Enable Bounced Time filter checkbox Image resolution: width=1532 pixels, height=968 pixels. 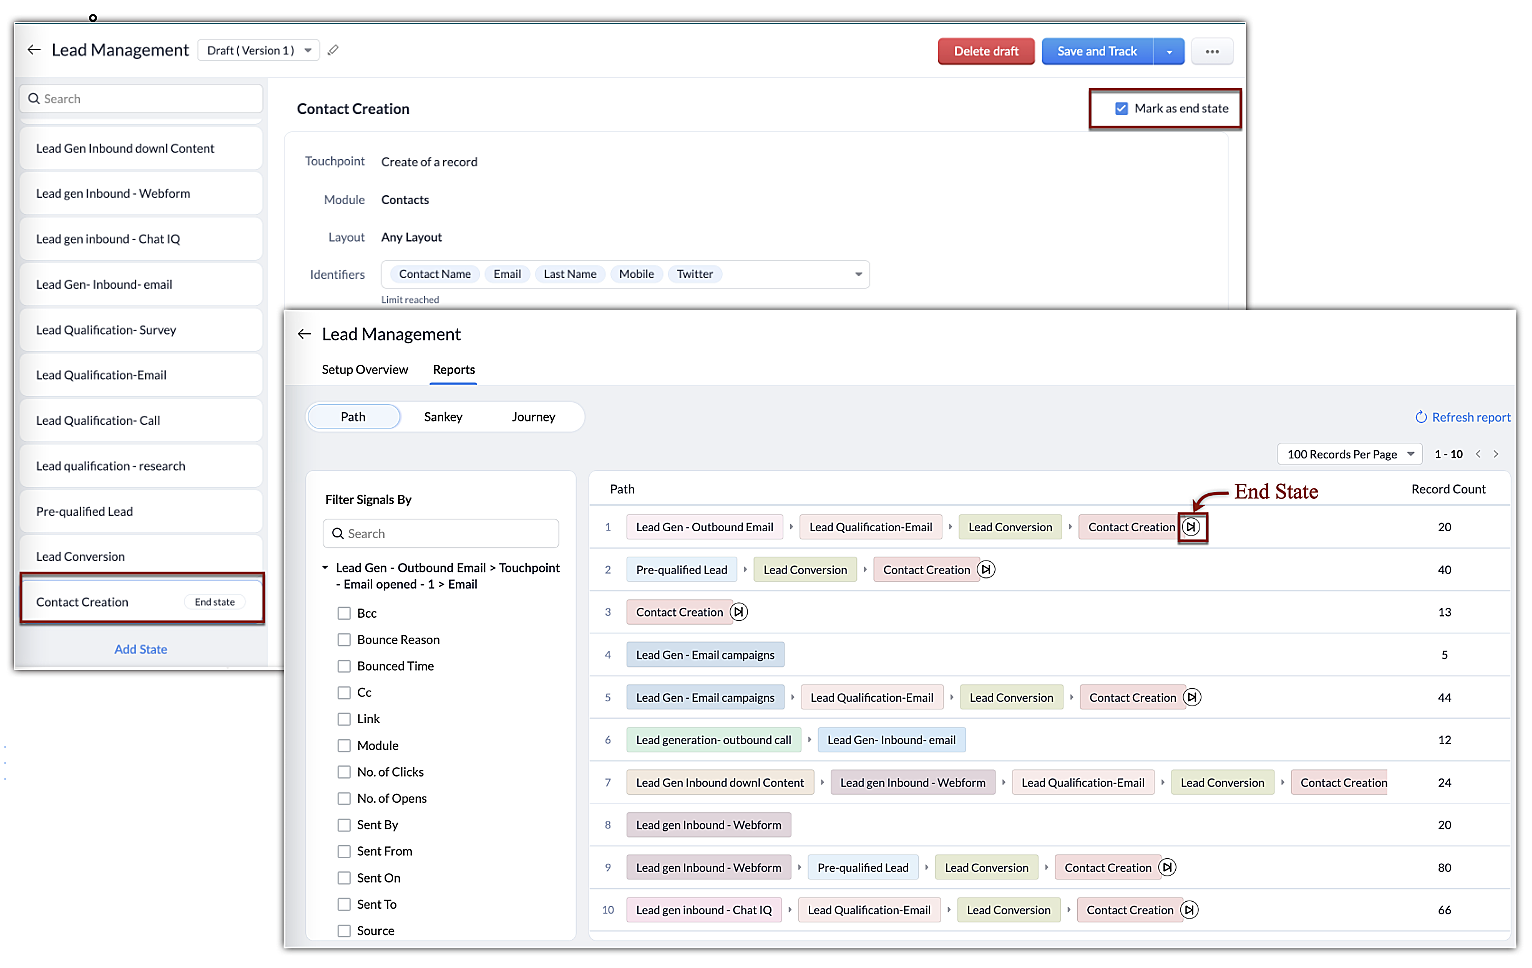(344, 667)
